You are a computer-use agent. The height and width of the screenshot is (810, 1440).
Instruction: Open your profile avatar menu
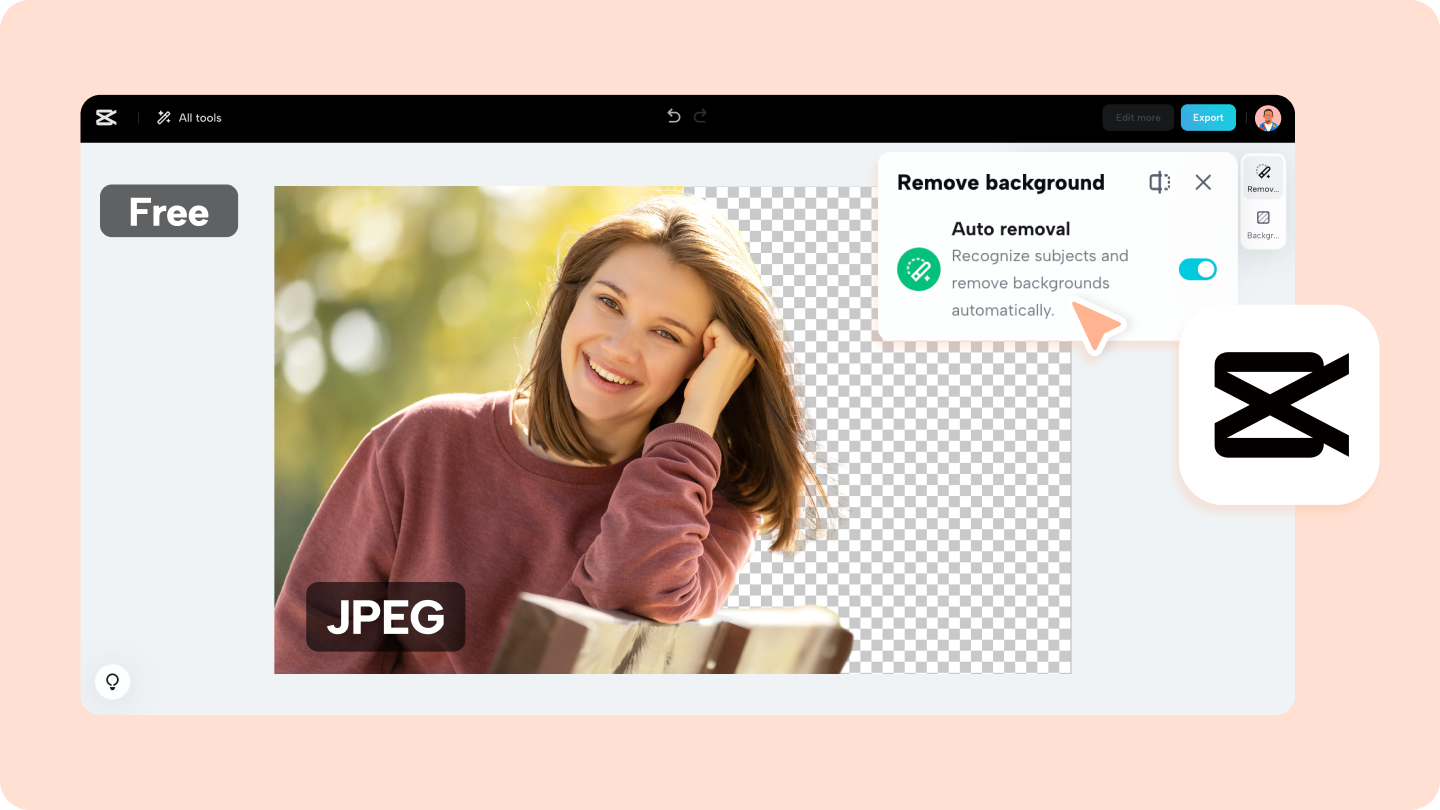(x=1266, y=117)
